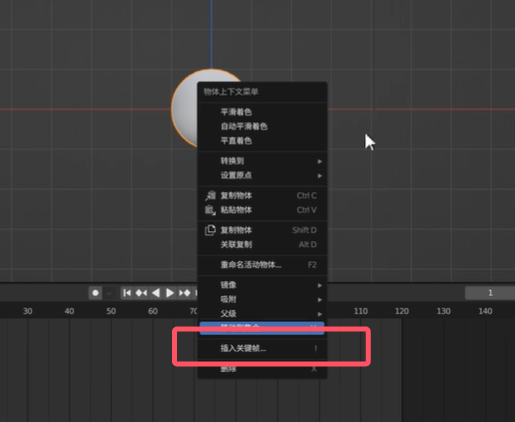Expand the 吸附 submenu
Screen dimensions: 515x422
pos(262,299)
